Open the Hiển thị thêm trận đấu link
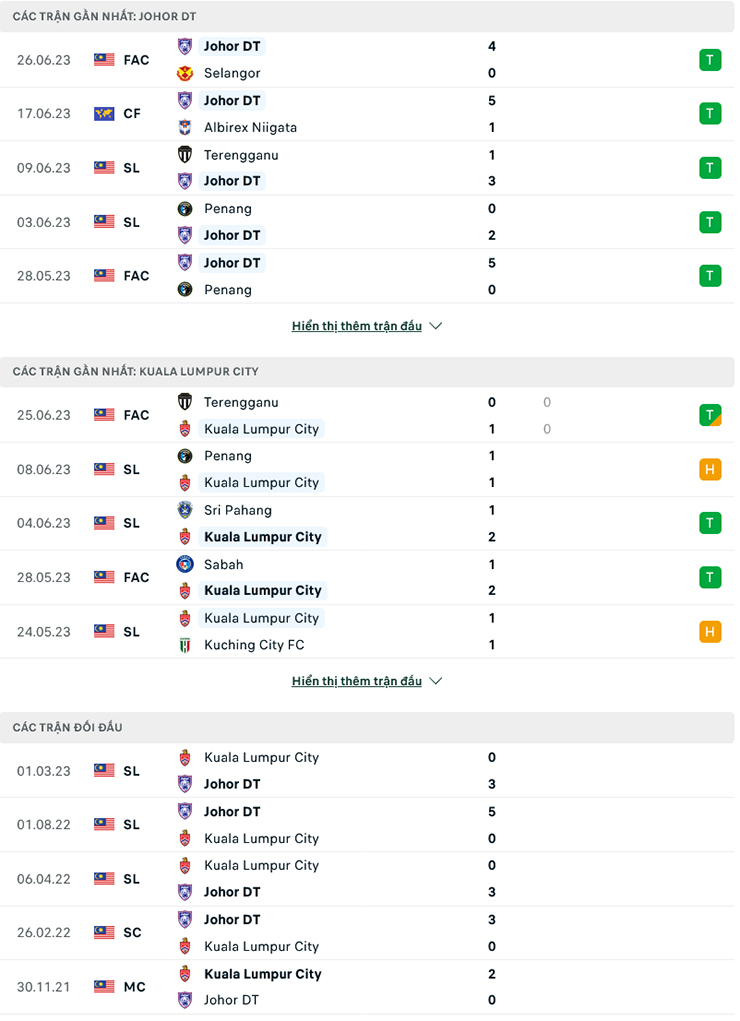This screenshot has height=1021, width=740. point(356,325)
